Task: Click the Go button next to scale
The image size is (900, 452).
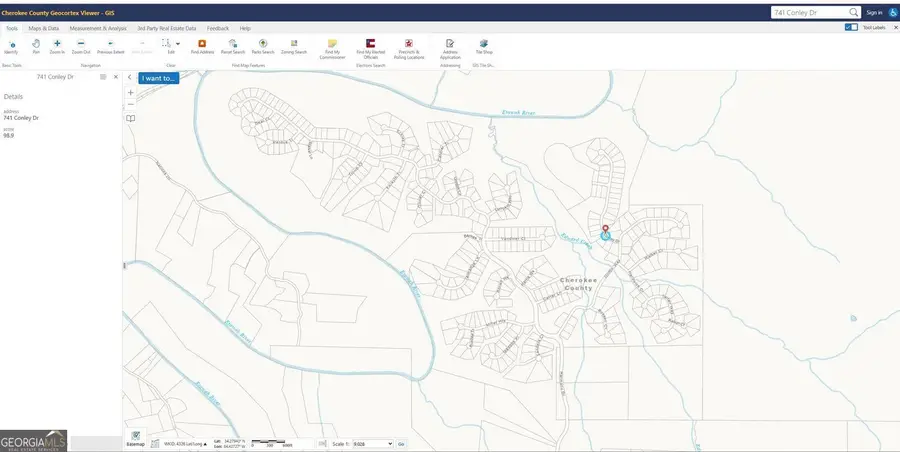Action: pyautogui.click(x=401, y=444)
